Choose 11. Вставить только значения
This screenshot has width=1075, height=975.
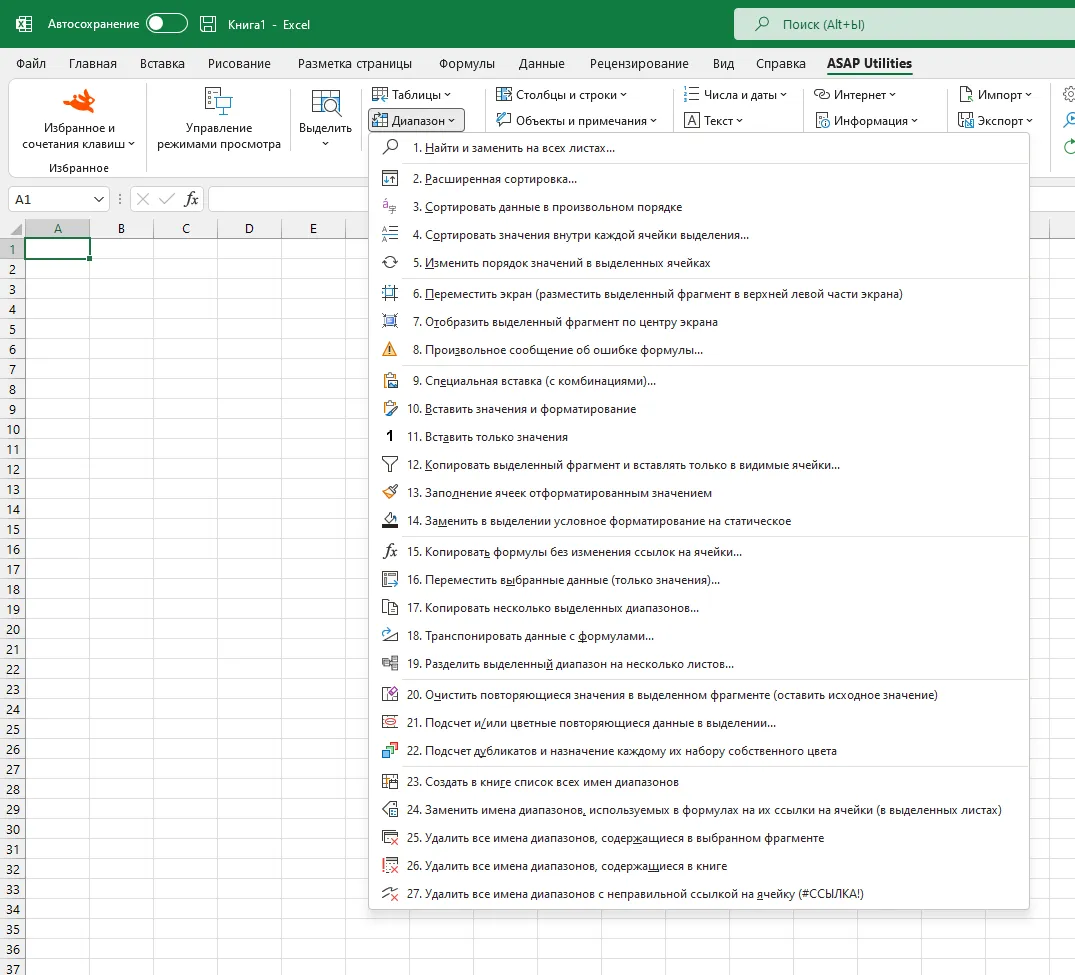click(x=699, y=437)
